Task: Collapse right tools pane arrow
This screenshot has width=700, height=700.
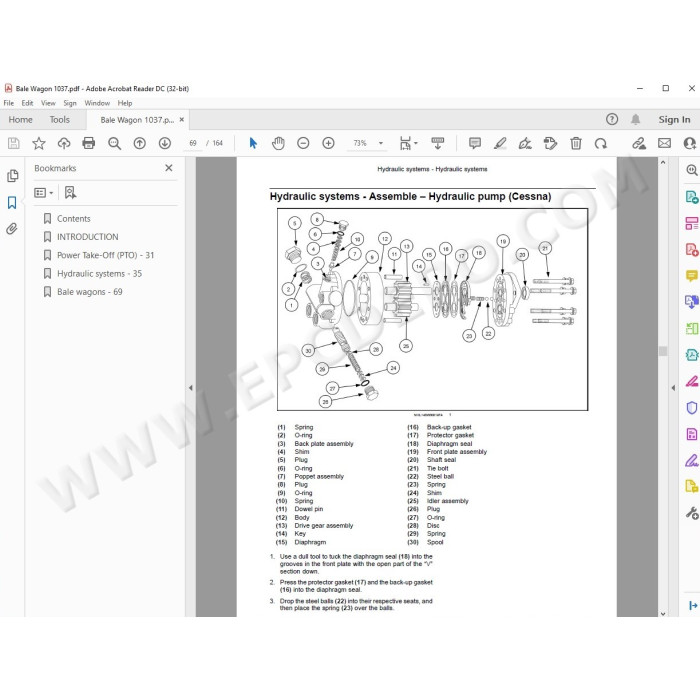Action: 673,388
